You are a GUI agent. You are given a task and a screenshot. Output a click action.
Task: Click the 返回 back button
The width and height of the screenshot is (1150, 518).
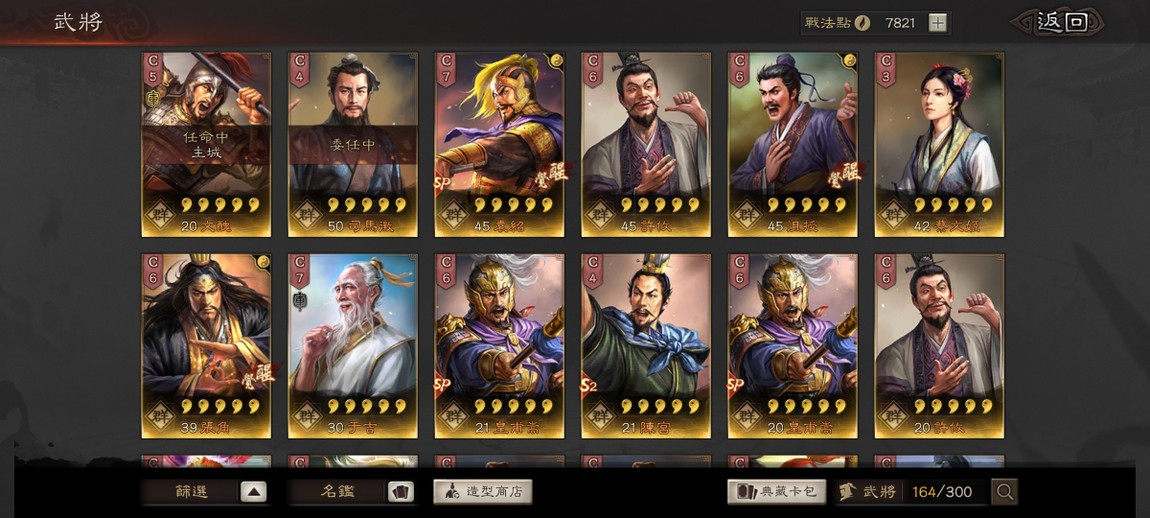click(1057, 22)
